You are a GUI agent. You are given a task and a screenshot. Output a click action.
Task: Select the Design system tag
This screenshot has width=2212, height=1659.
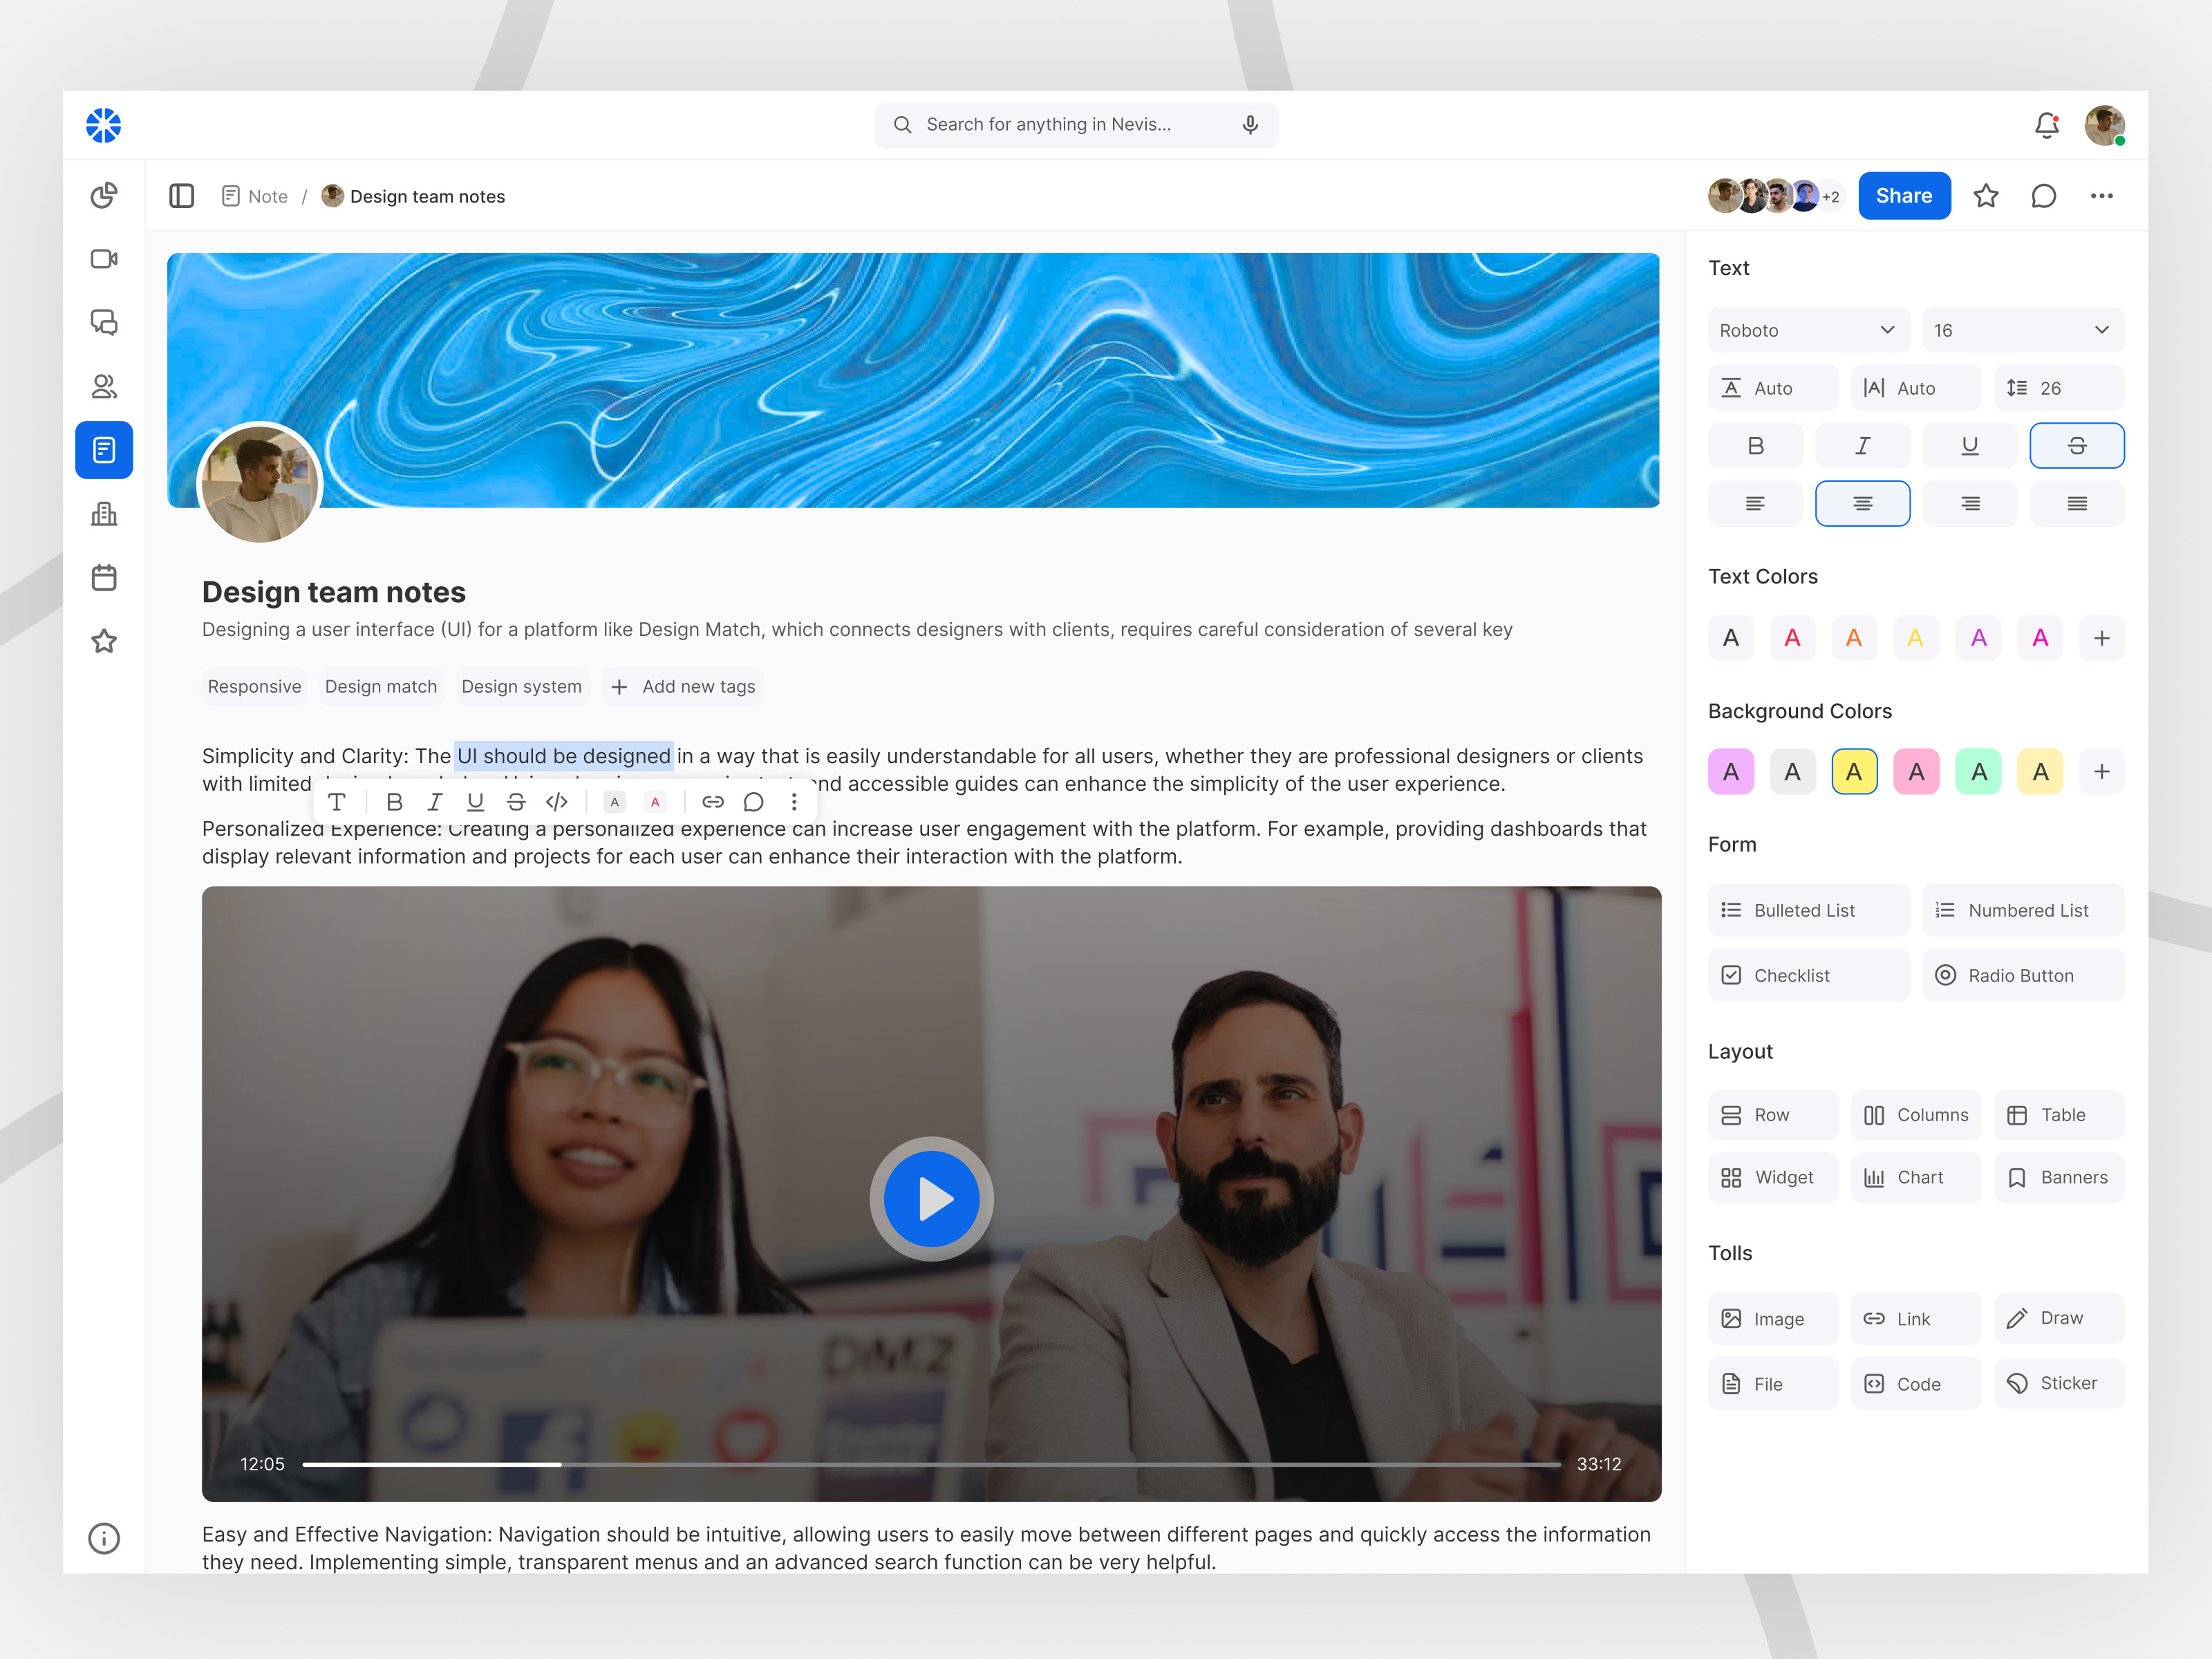tap(521, 687)
